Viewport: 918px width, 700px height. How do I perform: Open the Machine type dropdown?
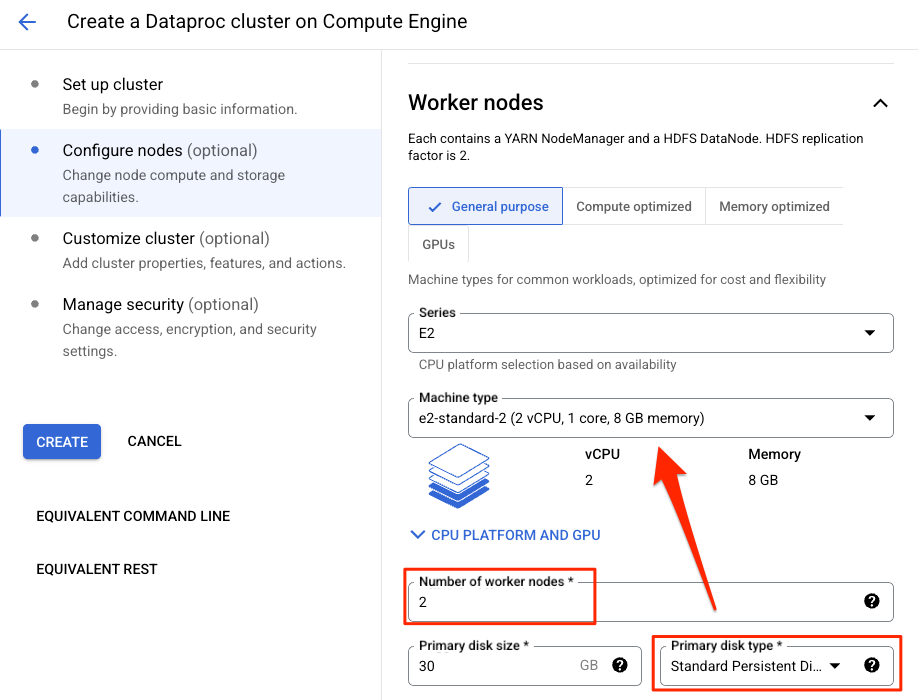[650, 418]
